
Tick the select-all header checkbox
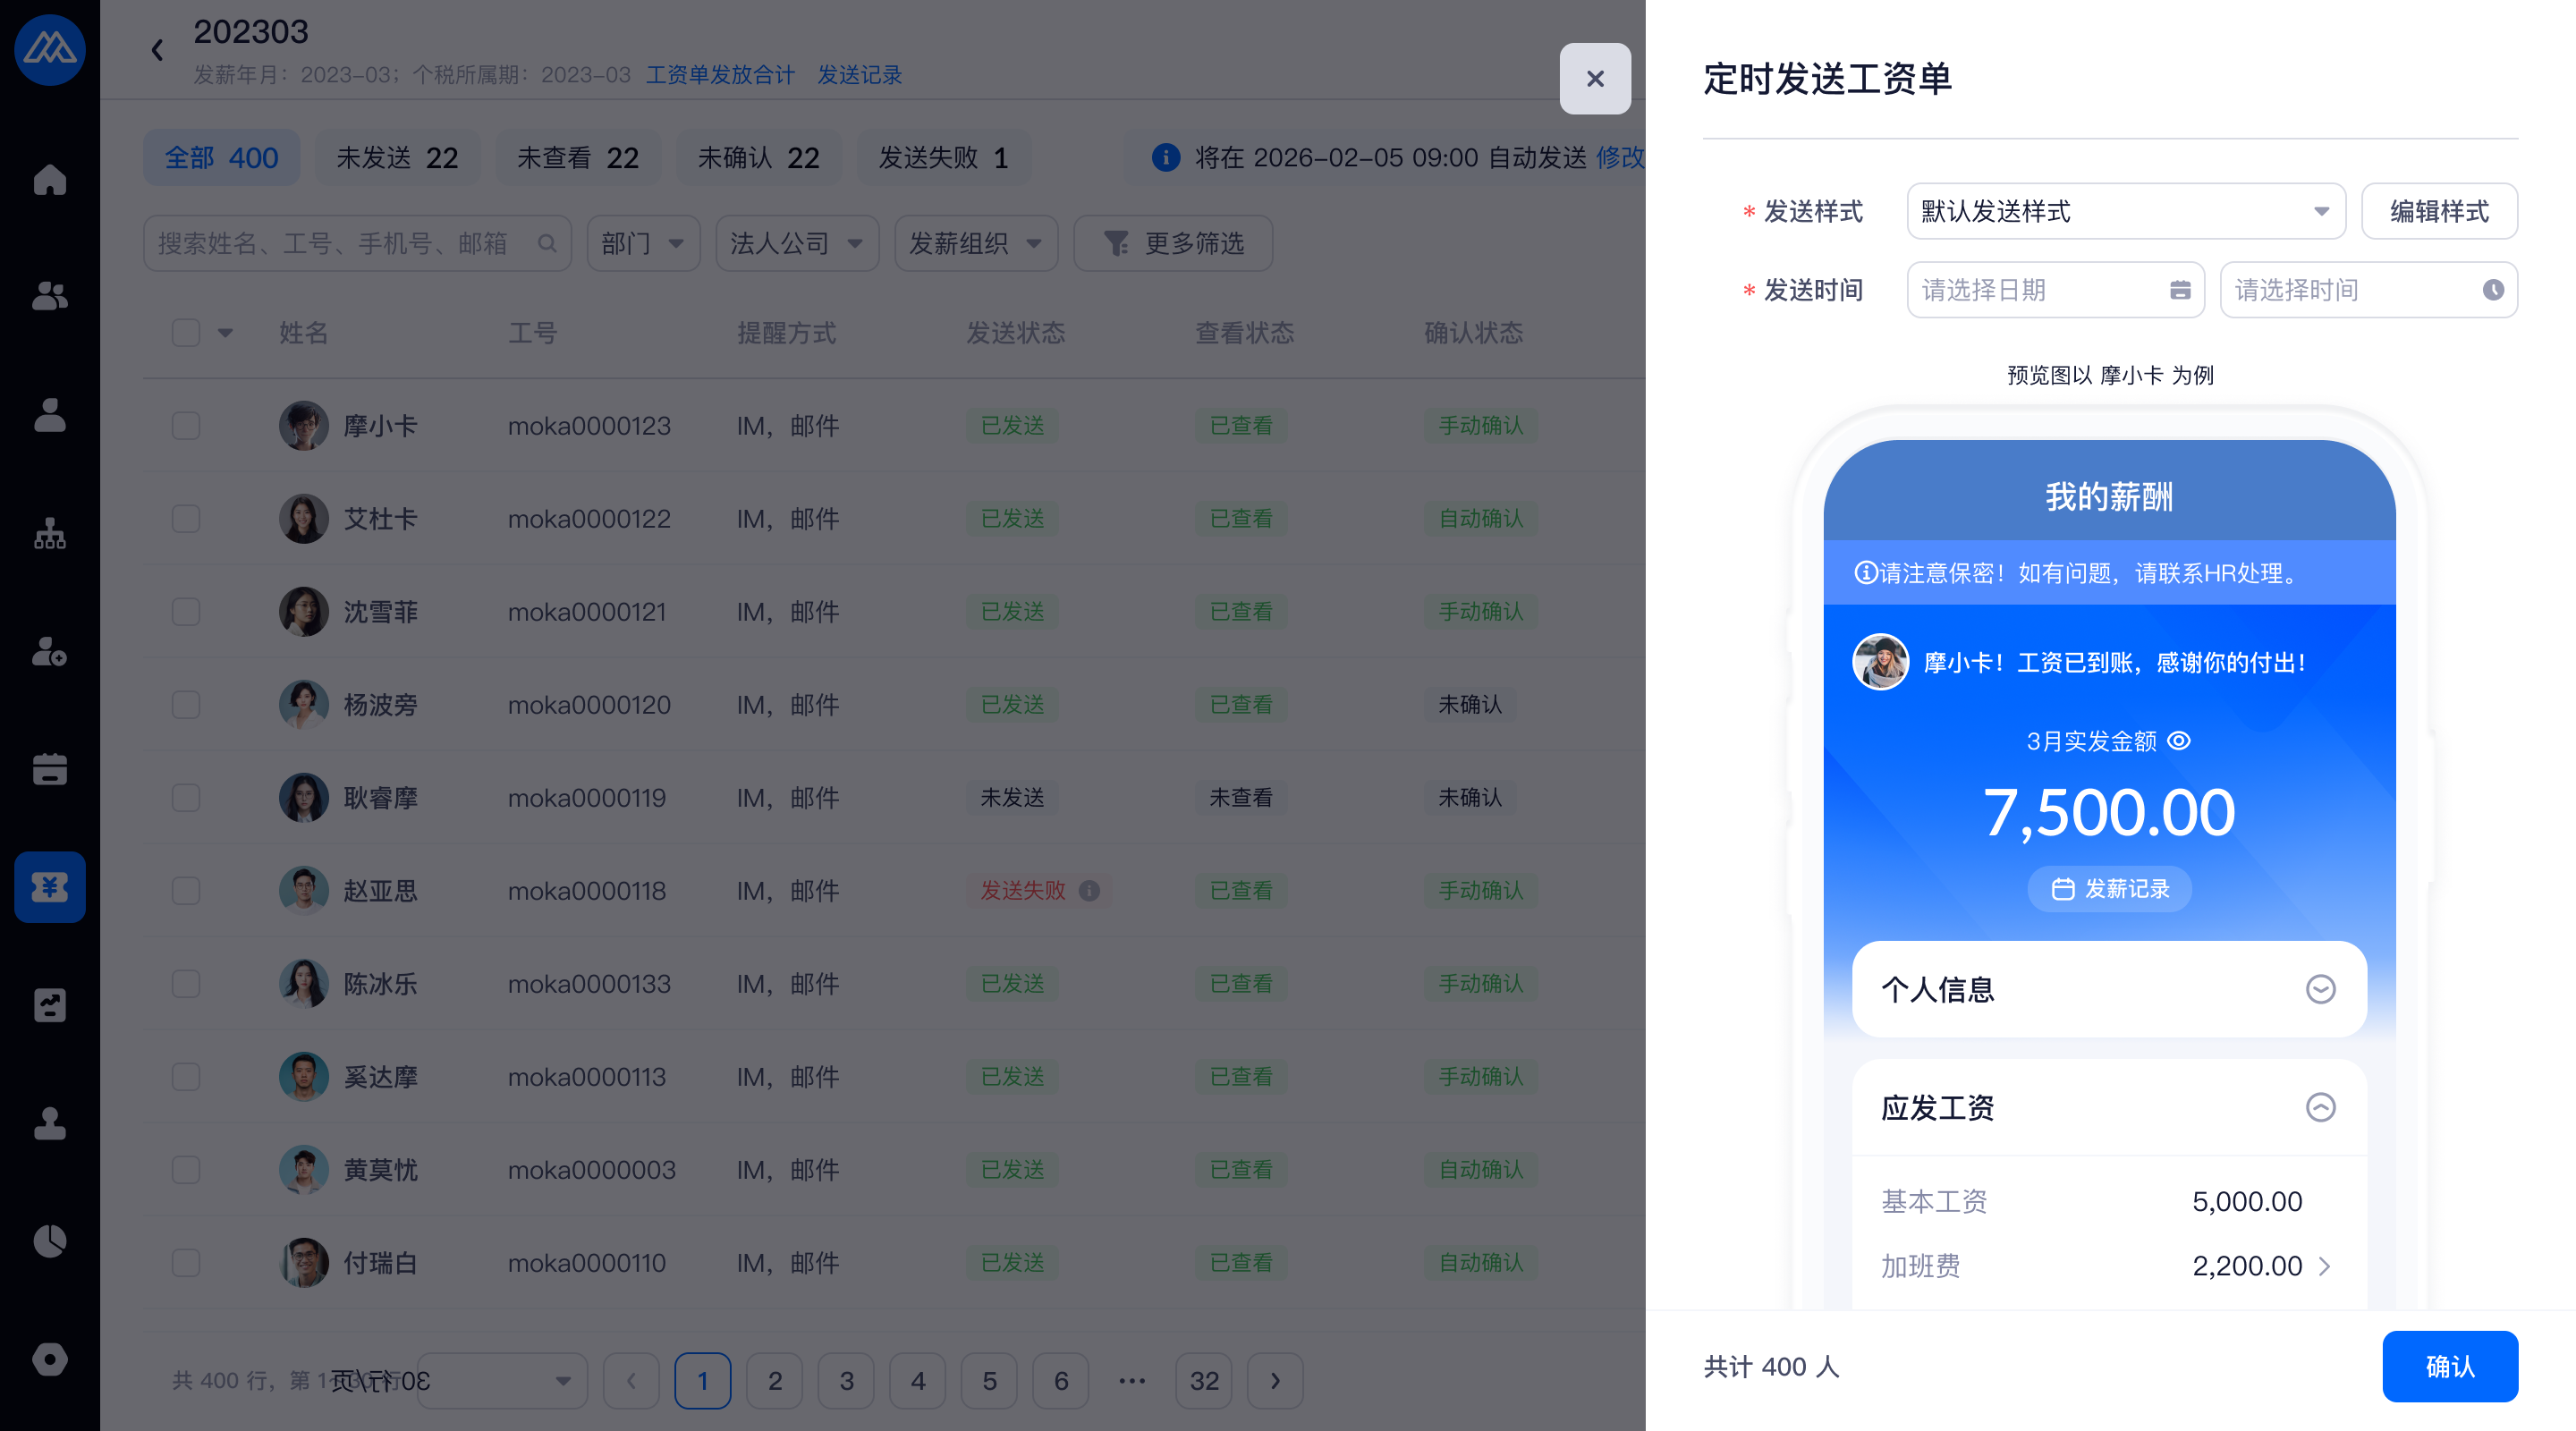coord(186,333)
